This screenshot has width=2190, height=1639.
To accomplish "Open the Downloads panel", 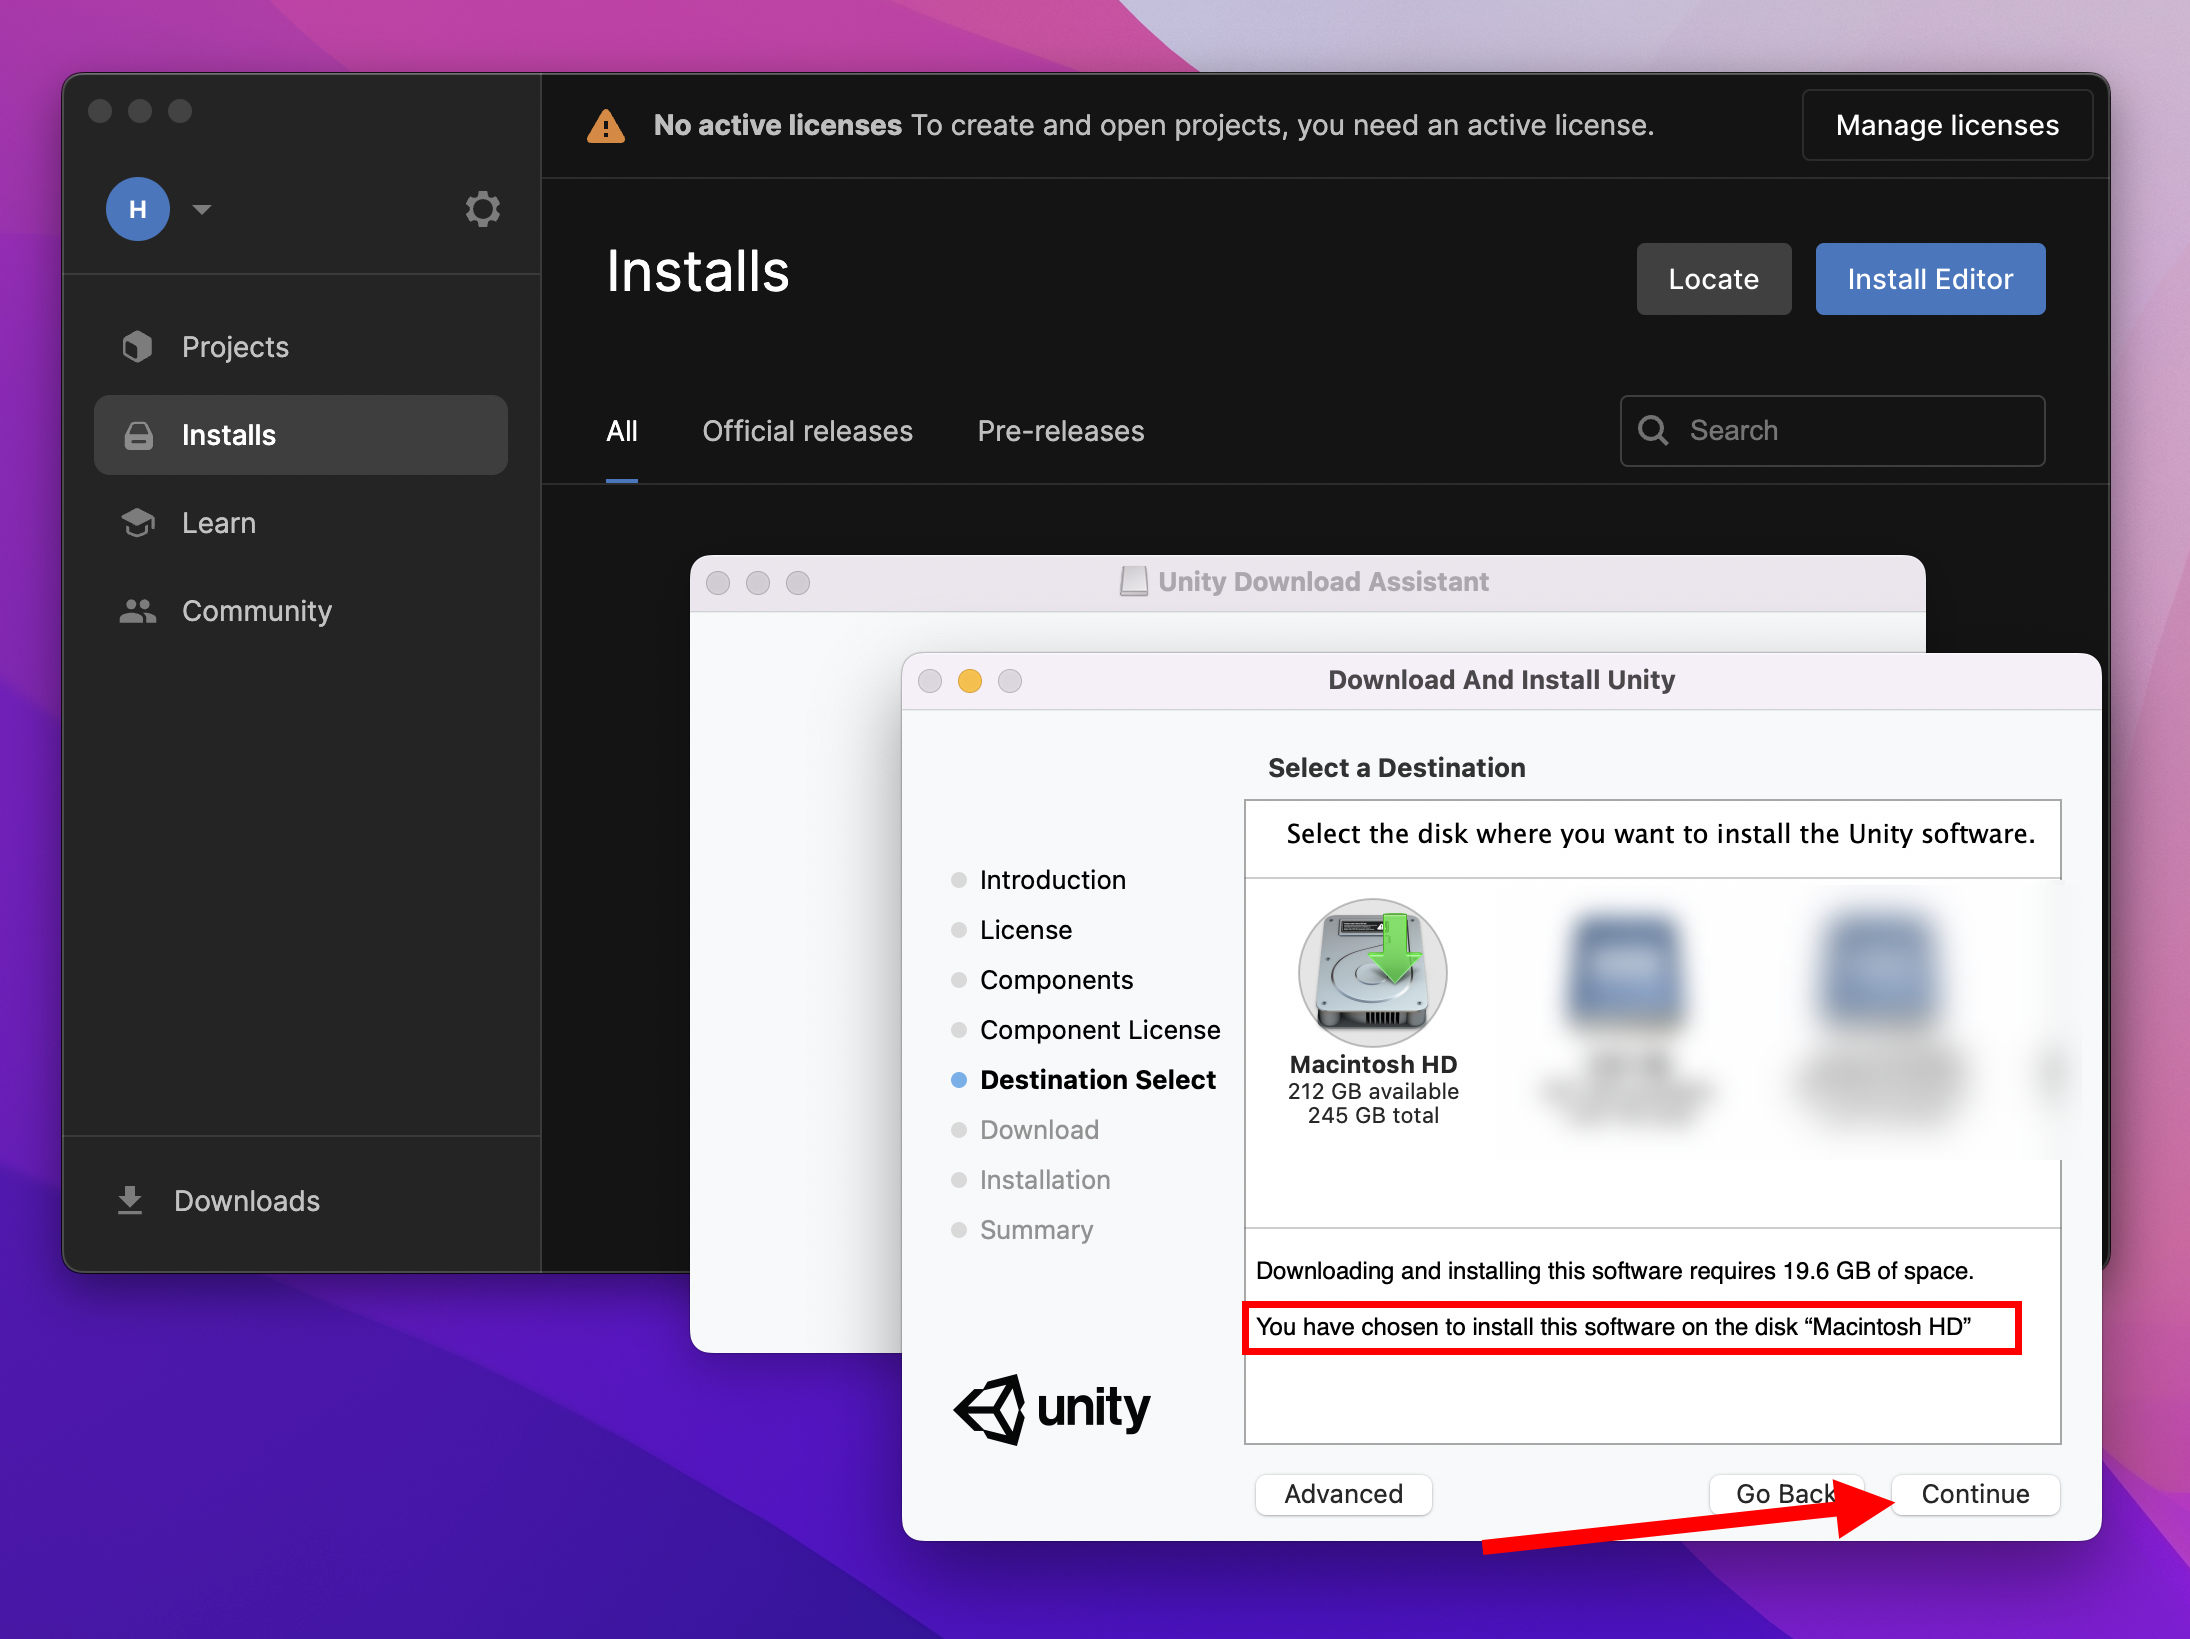I will (246, 1200).
